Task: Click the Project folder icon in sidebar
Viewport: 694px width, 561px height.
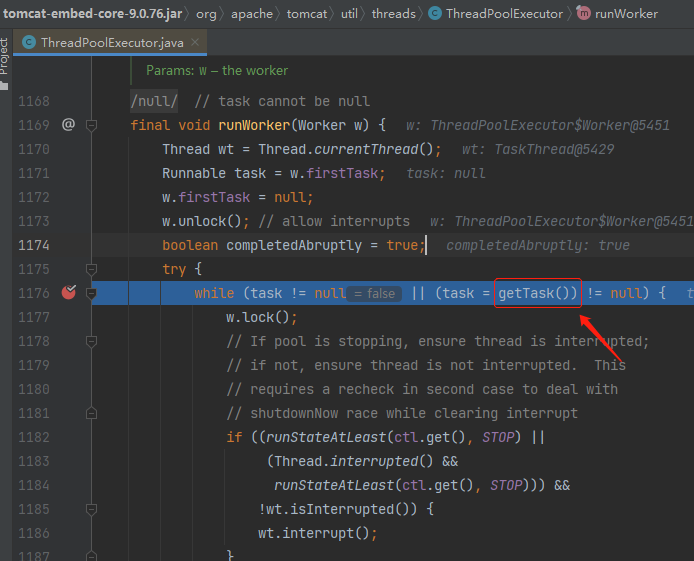Action: (x=4, y=85)
